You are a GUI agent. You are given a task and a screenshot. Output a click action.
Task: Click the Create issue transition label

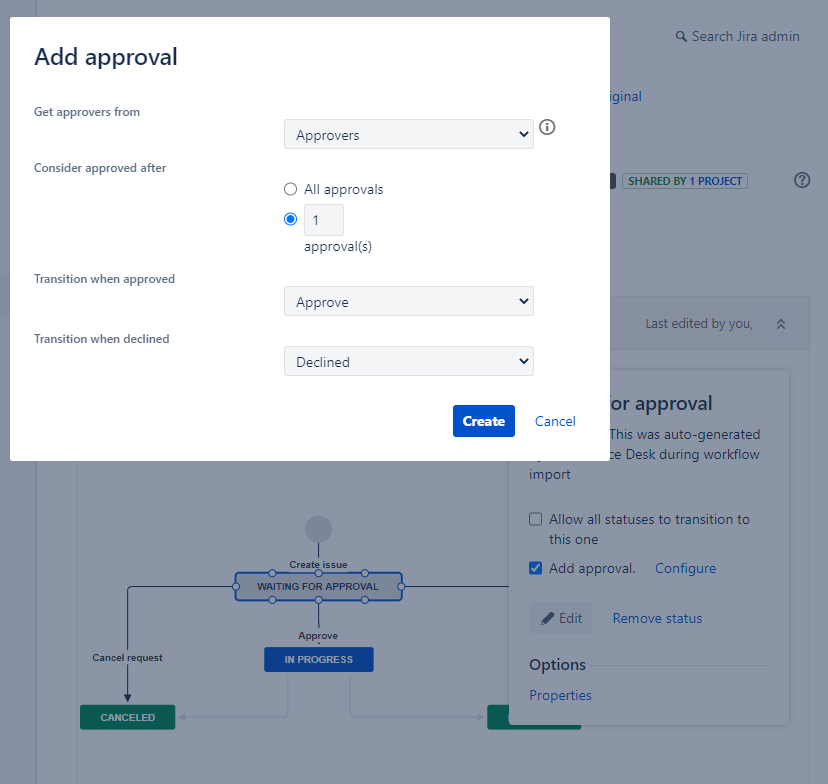pos(318,565)
